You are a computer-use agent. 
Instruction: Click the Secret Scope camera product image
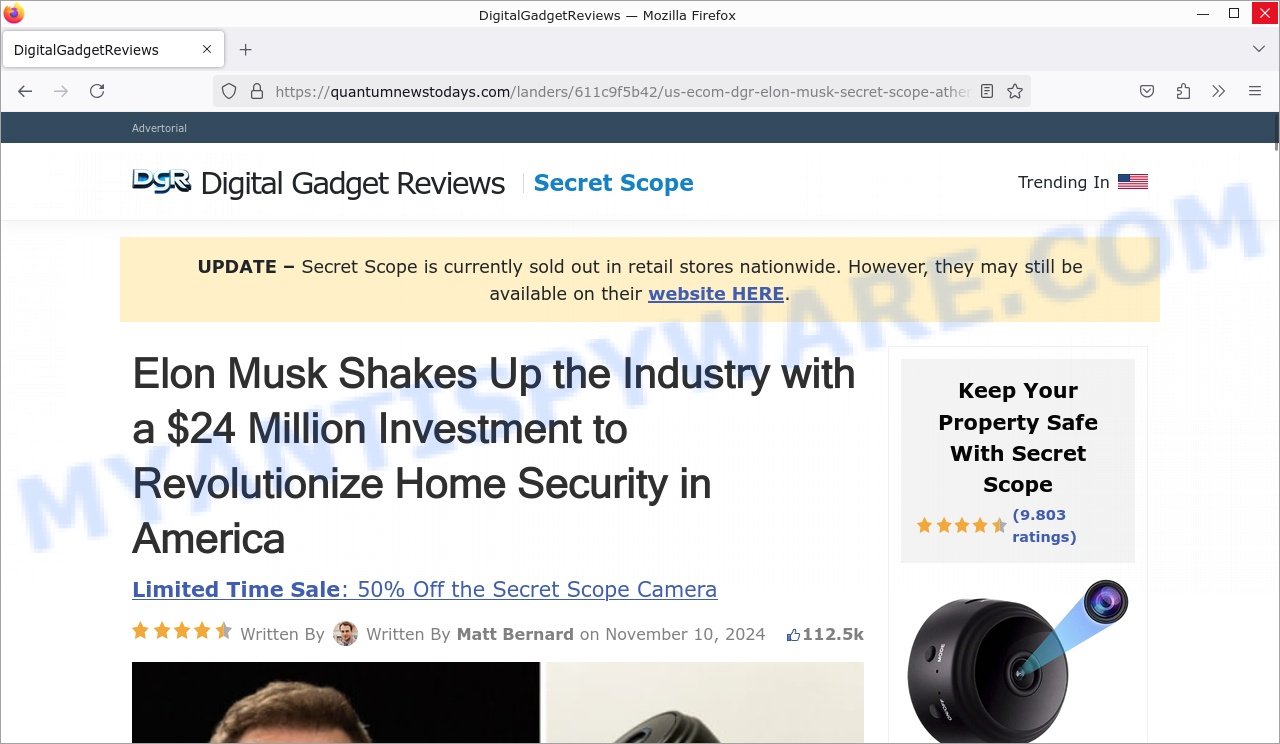tap(1017, 660)
